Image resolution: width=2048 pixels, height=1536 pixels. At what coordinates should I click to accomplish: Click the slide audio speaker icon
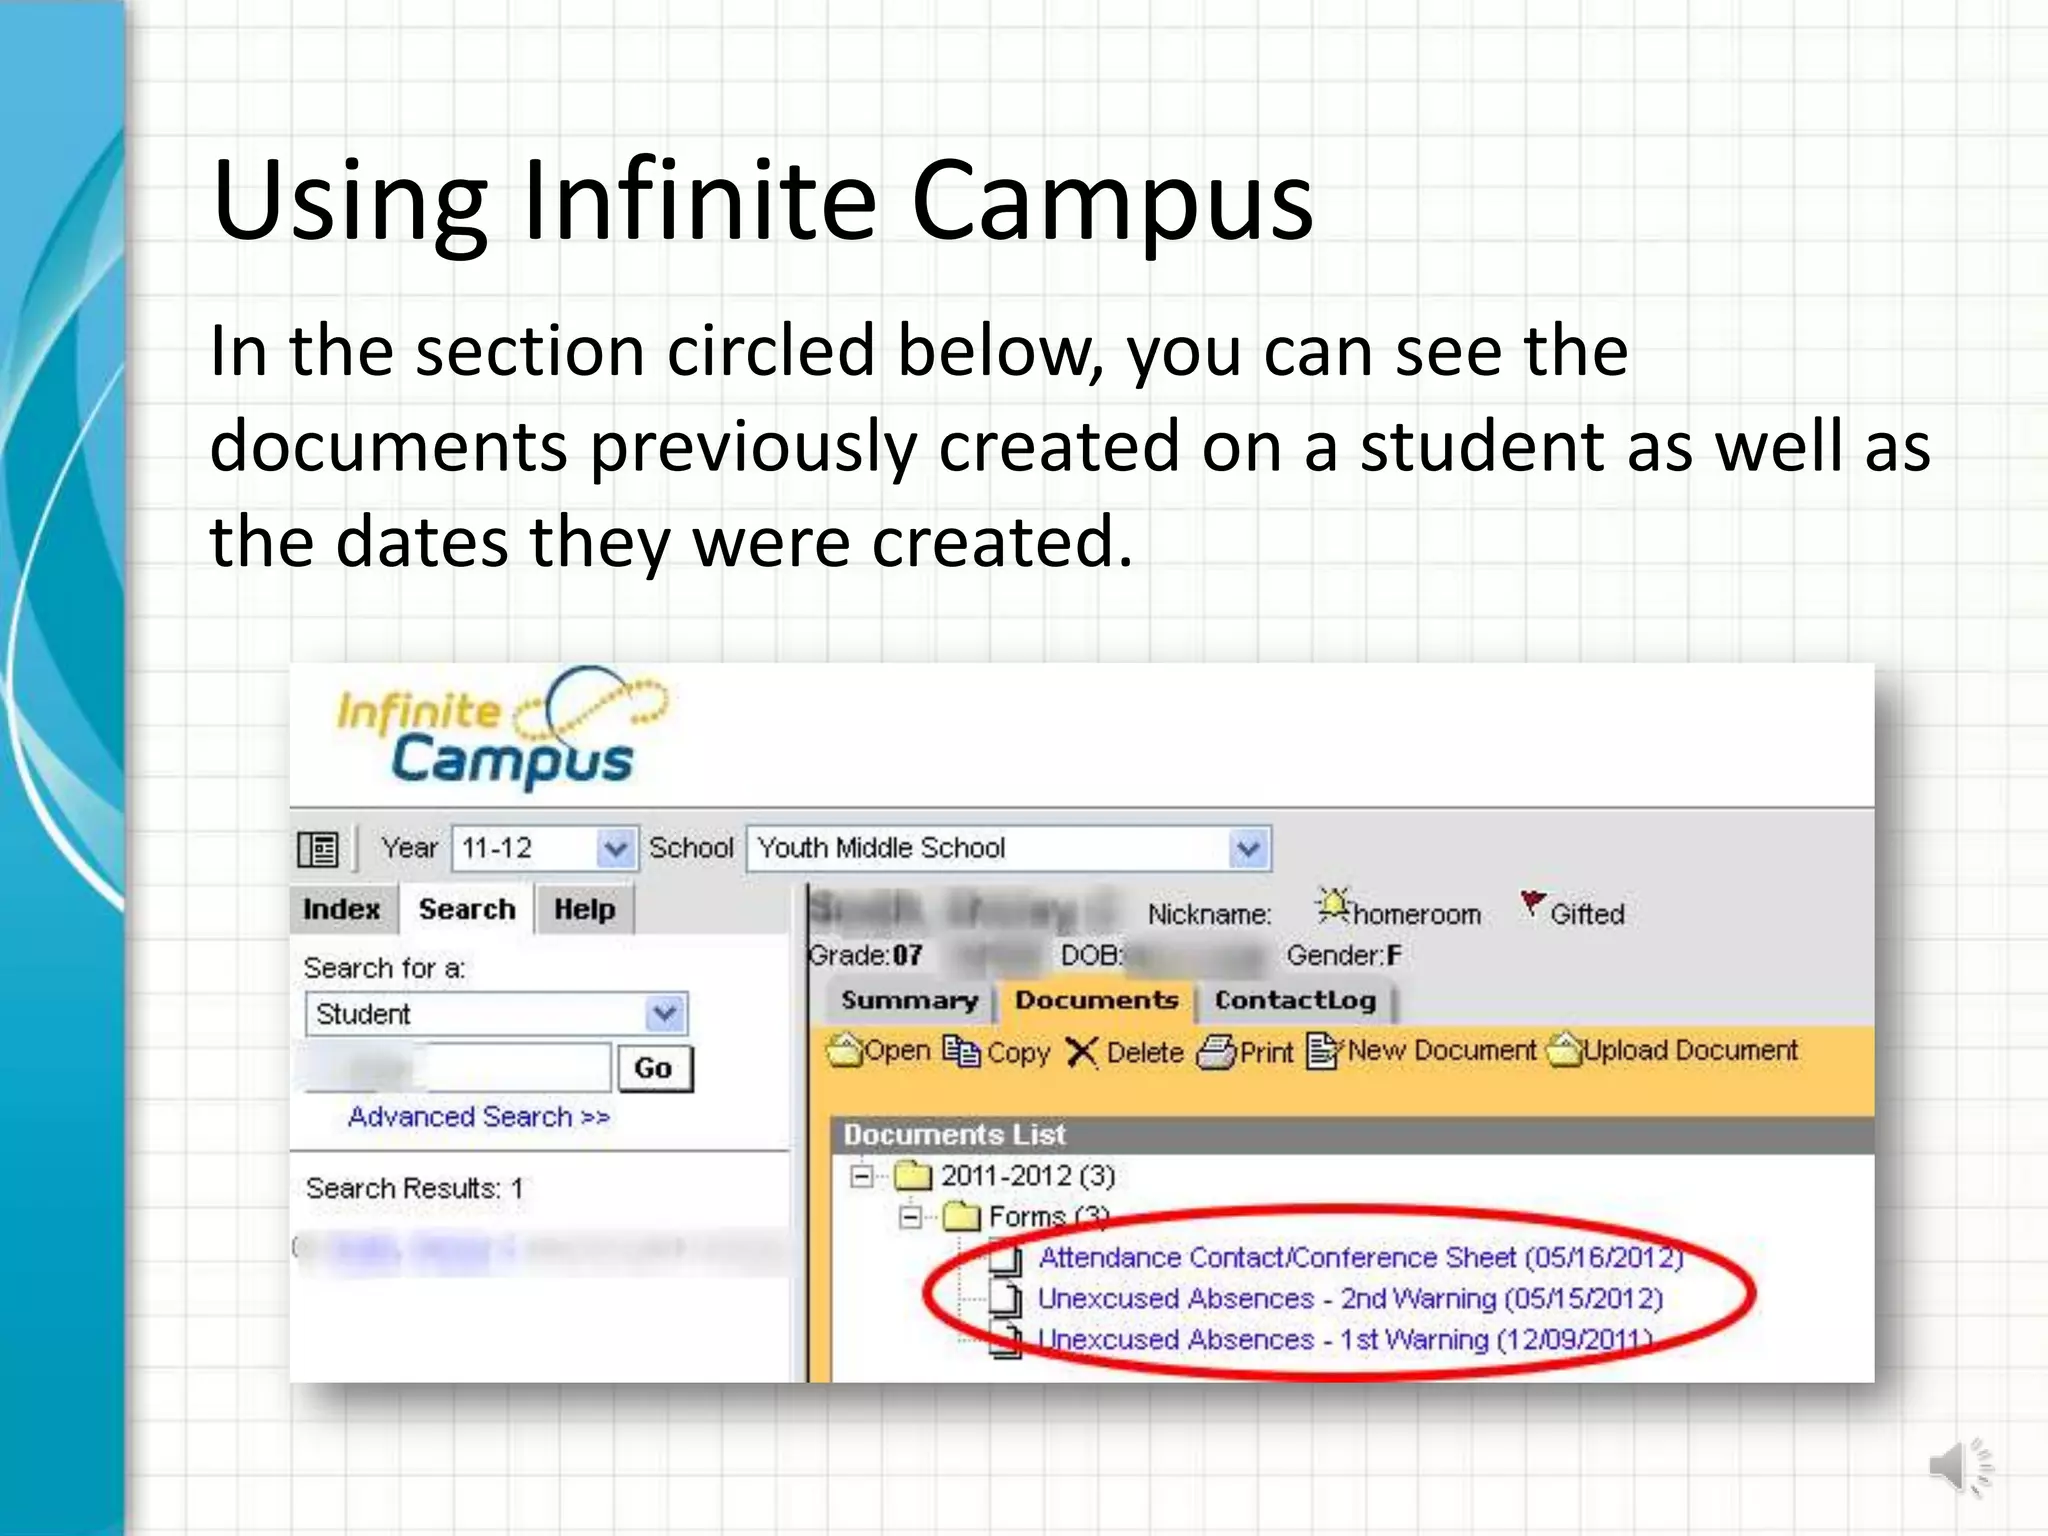[x=1960, y=1468]
